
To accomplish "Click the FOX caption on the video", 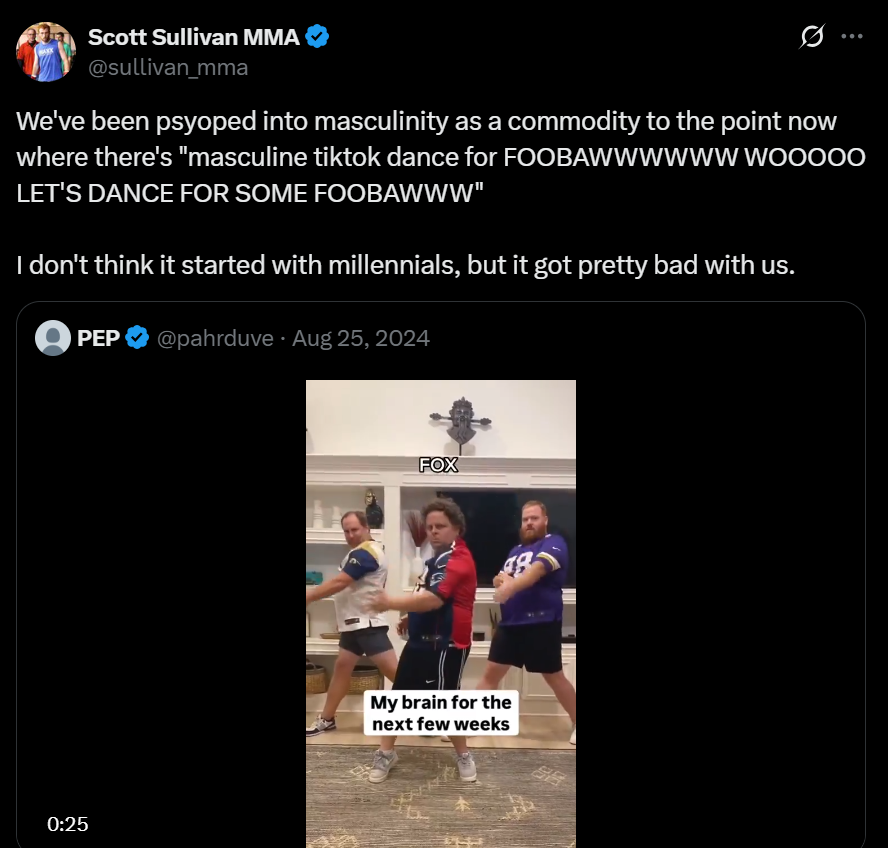I will tap(438, 464).
